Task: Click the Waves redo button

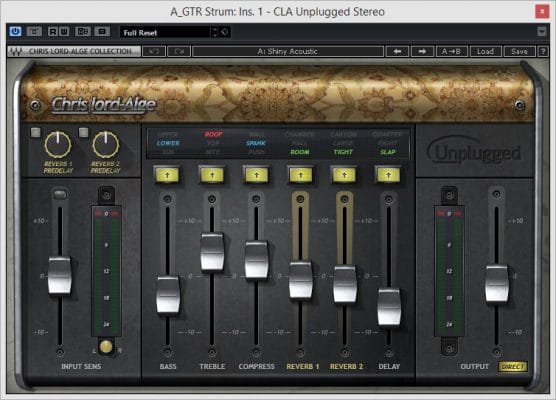Action: (x=179, y=51)
